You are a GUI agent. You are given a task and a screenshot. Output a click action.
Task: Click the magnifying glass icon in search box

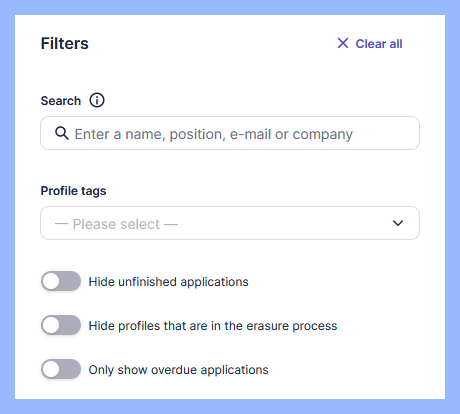coord(62,133)
